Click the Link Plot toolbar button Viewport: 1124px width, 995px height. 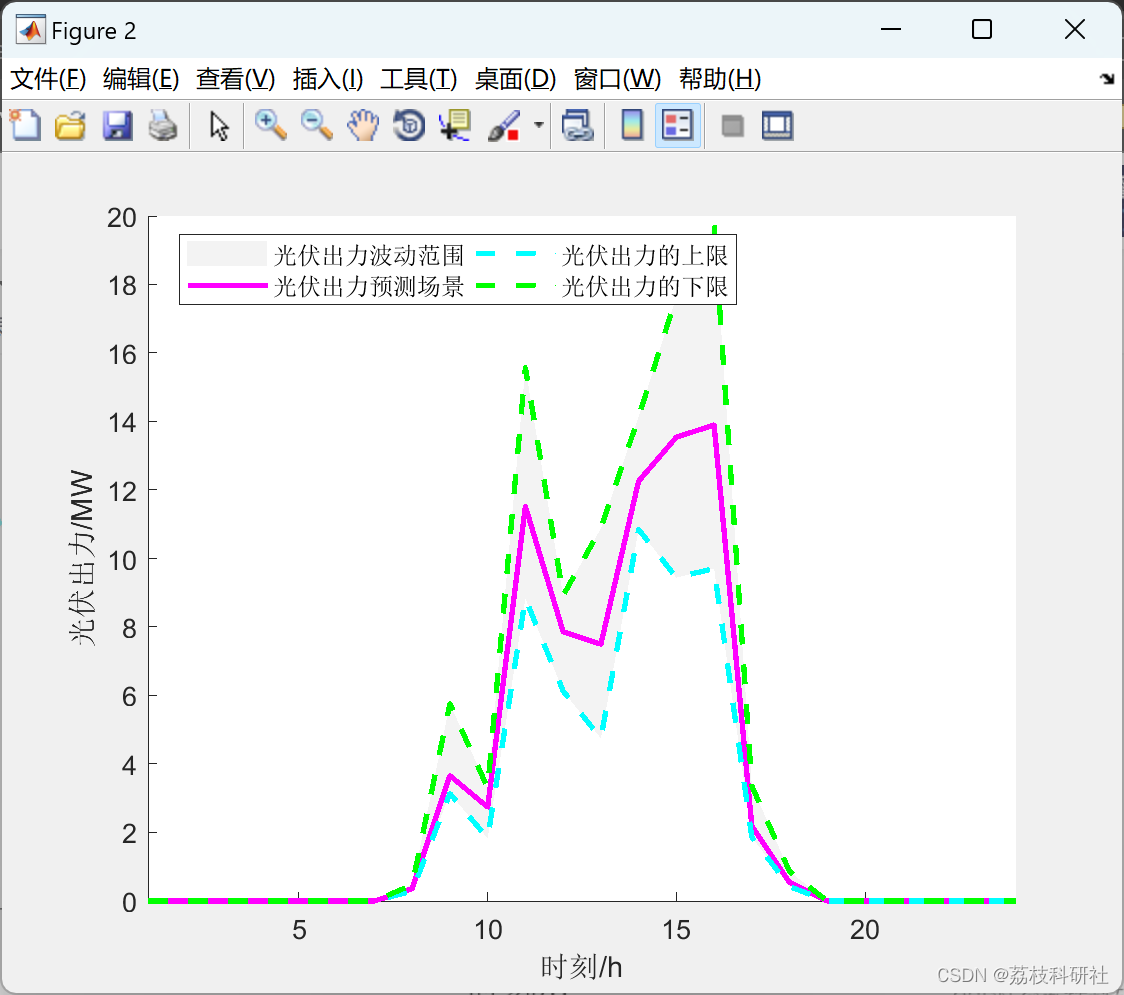577,125
